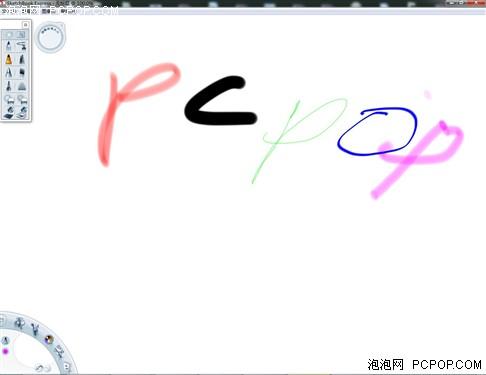Open the Help menu (帮助)
The height and width of the screenshot is (375, 486).
point(68,11)
